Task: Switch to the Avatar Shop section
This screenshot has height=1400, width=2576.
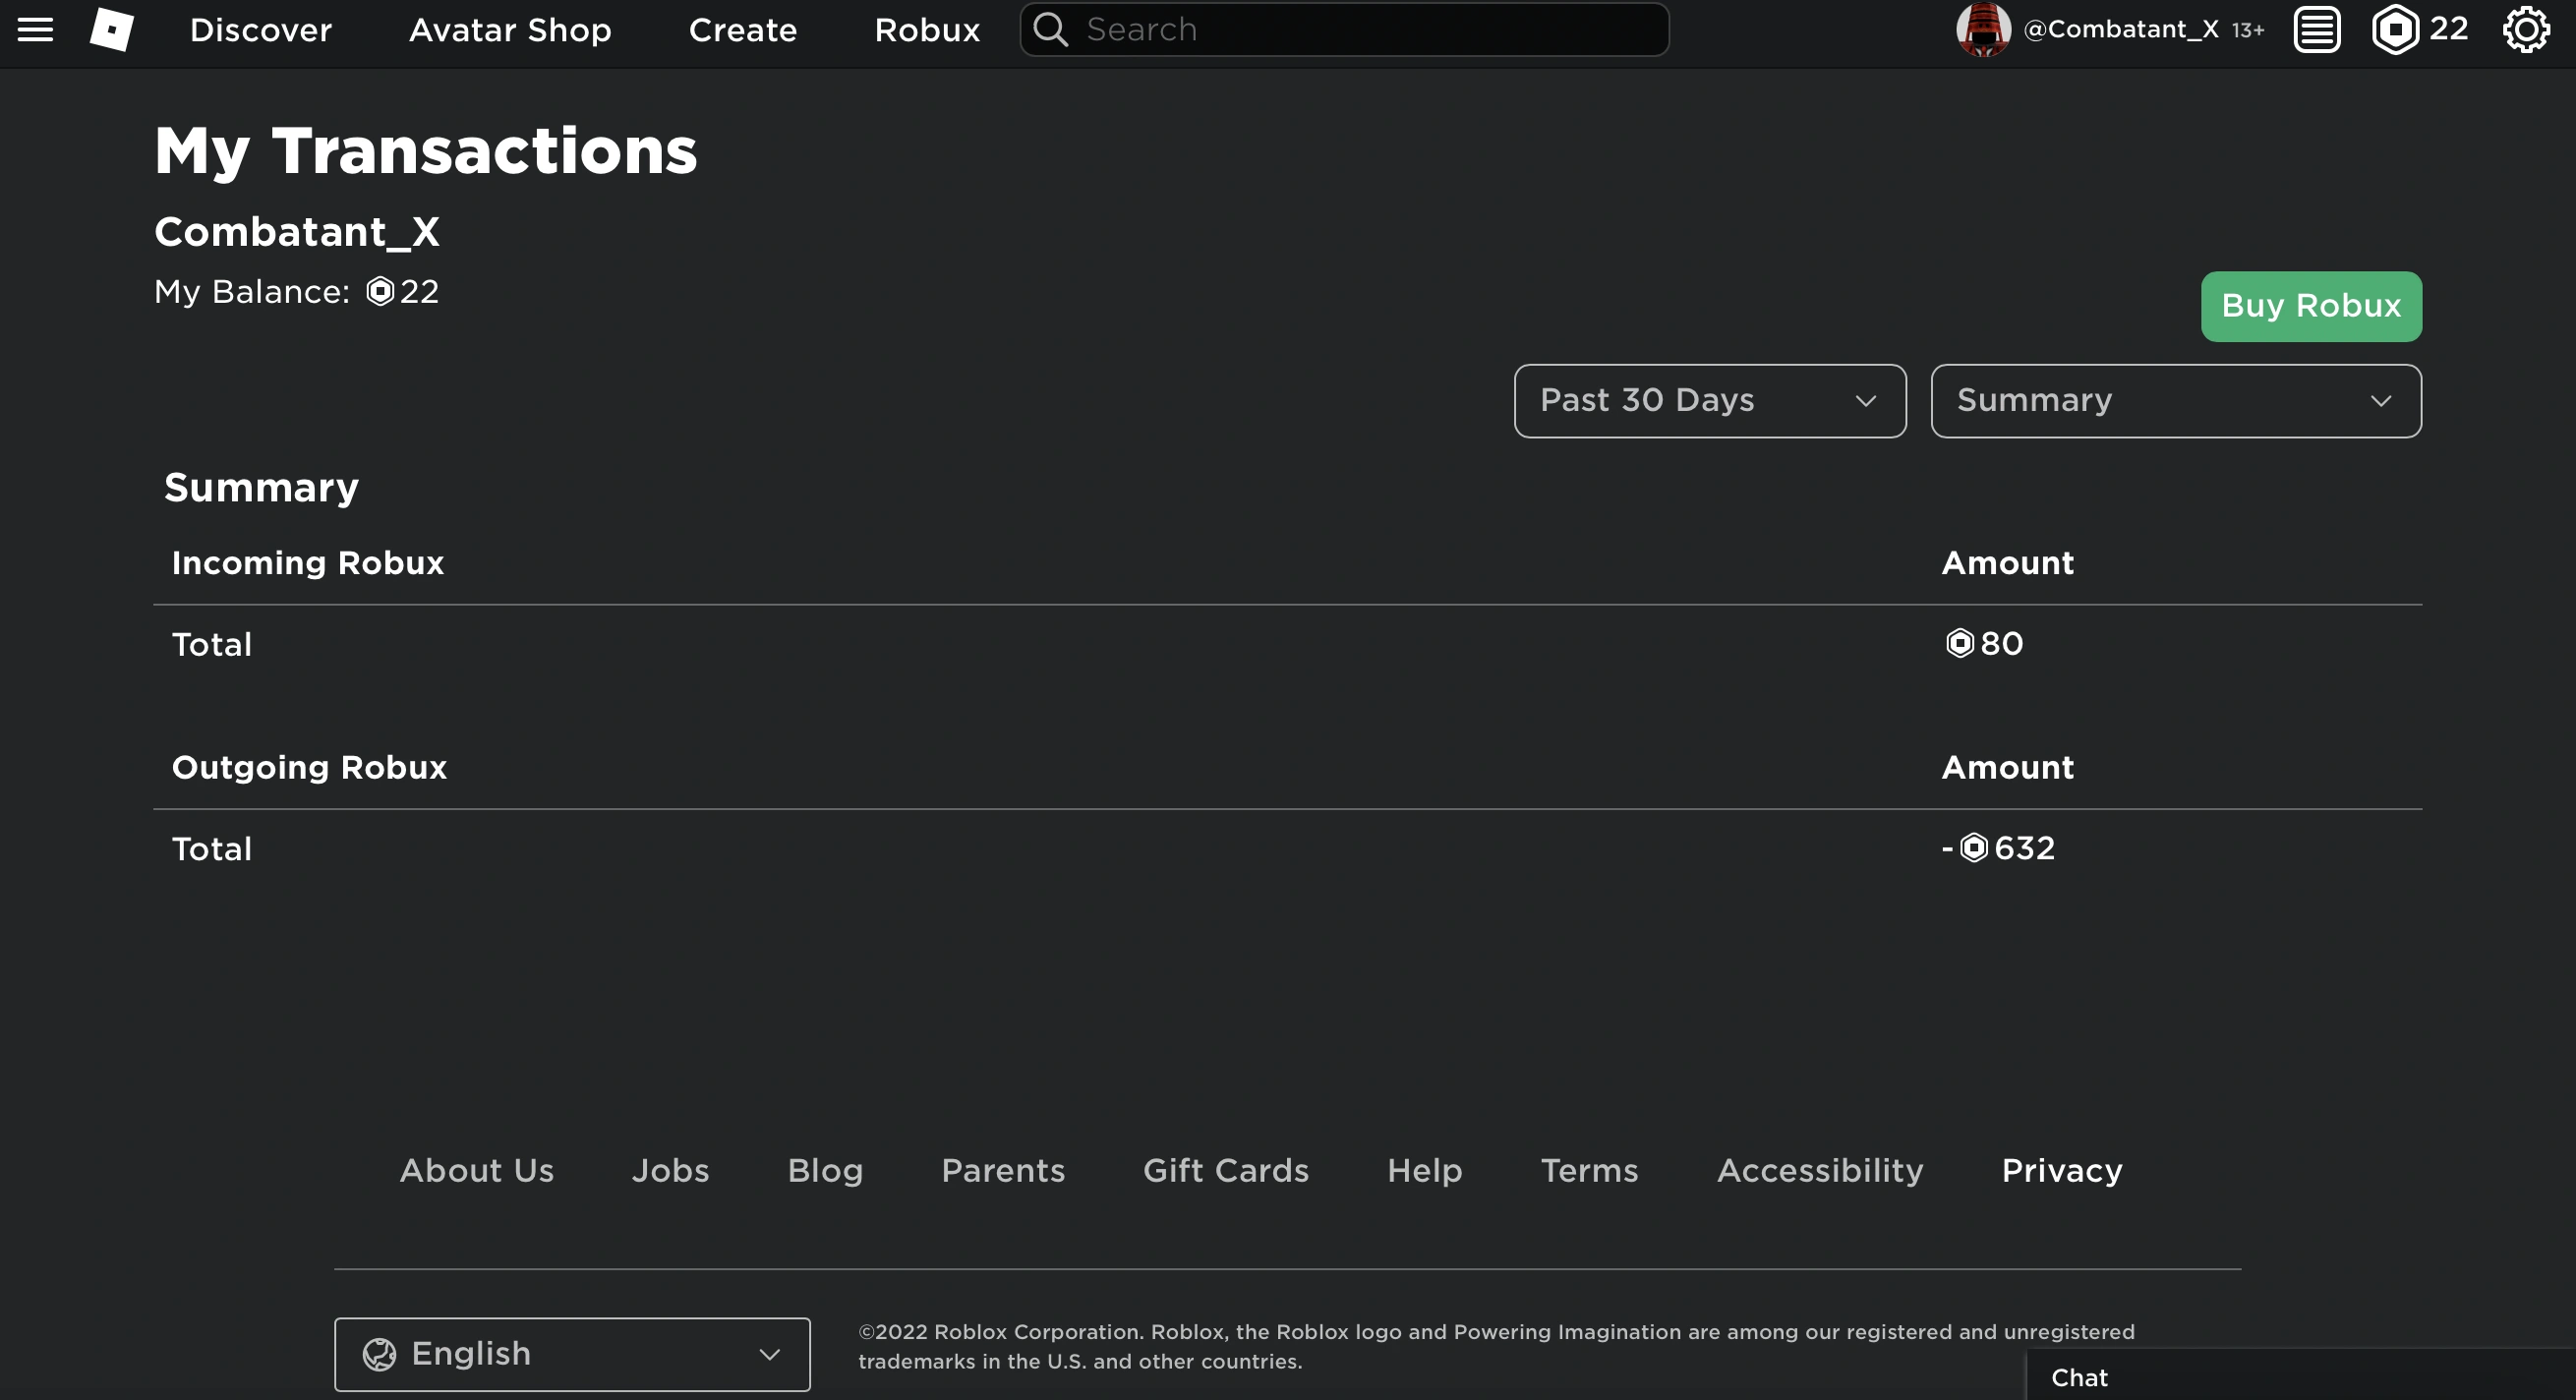Action: (x=509, y=29)
